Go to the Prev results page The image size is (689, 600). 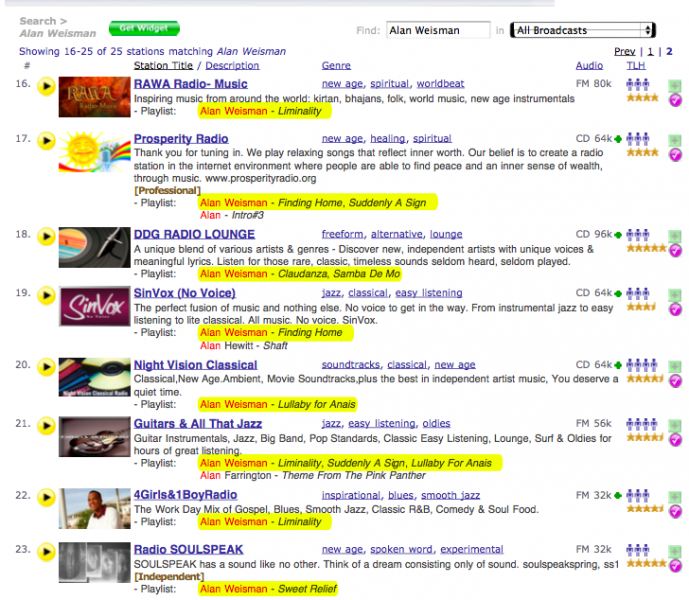point(624,51)
